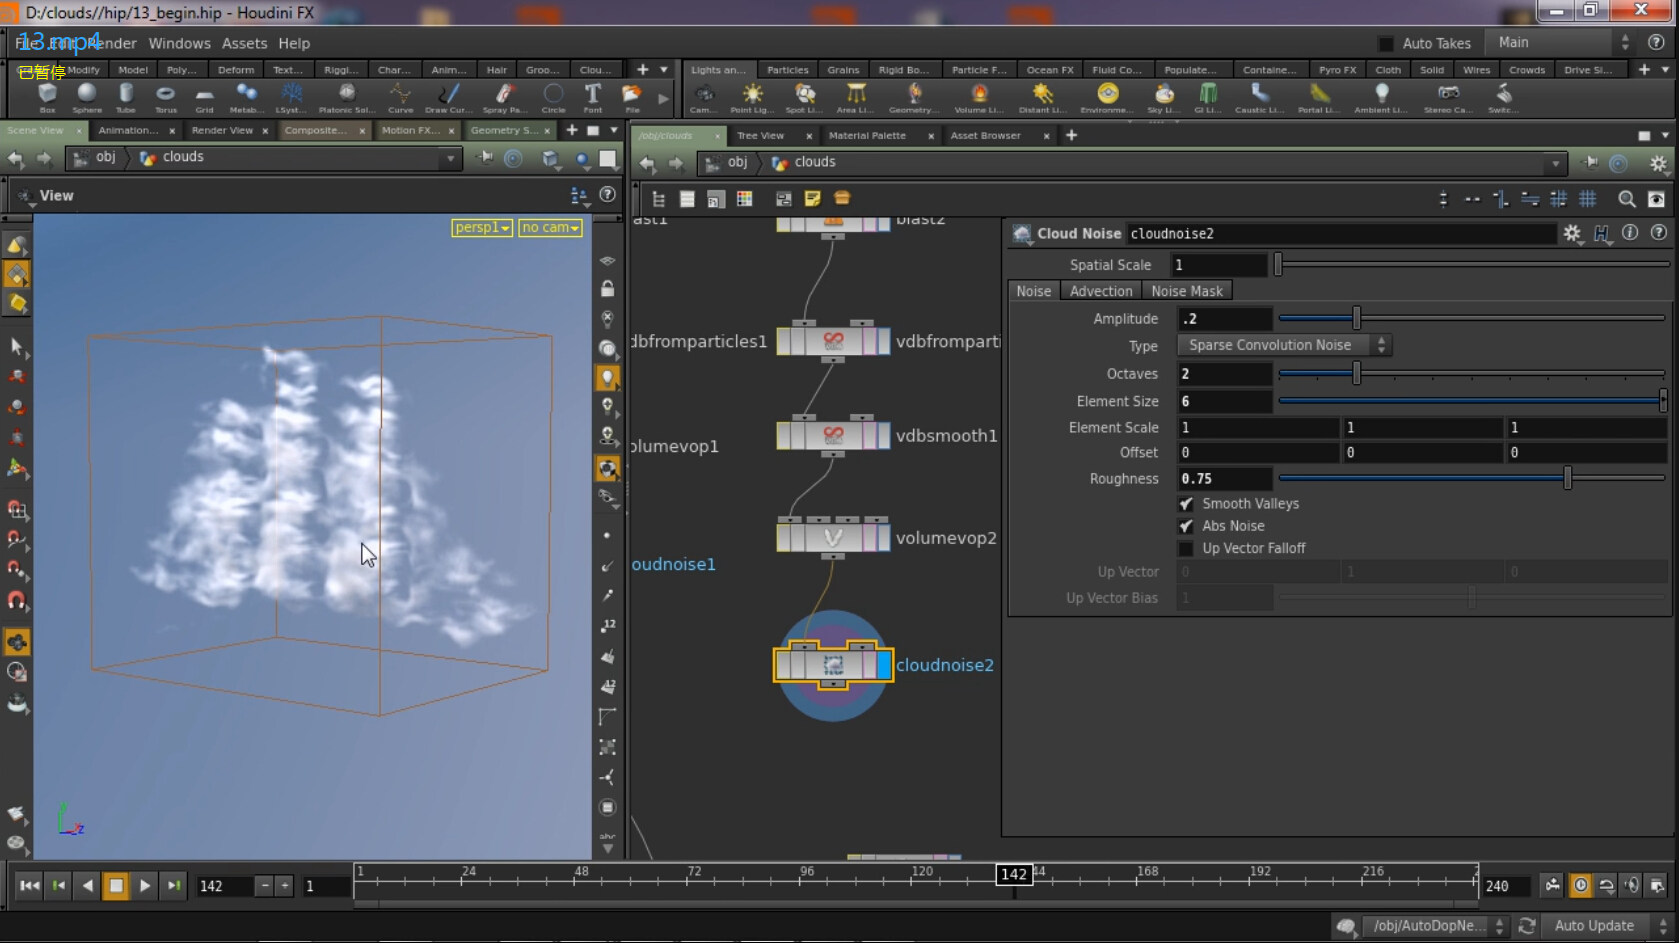
Task: Expand more shelf tools arrow after File
Action: (x=663, y=97)
